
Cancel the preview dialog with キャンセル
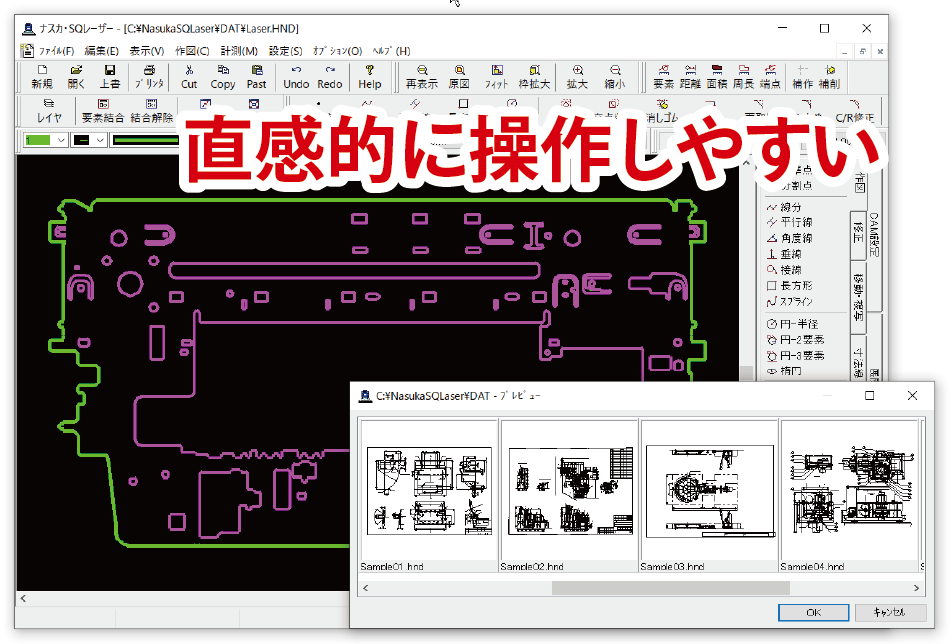coord(889,612)
